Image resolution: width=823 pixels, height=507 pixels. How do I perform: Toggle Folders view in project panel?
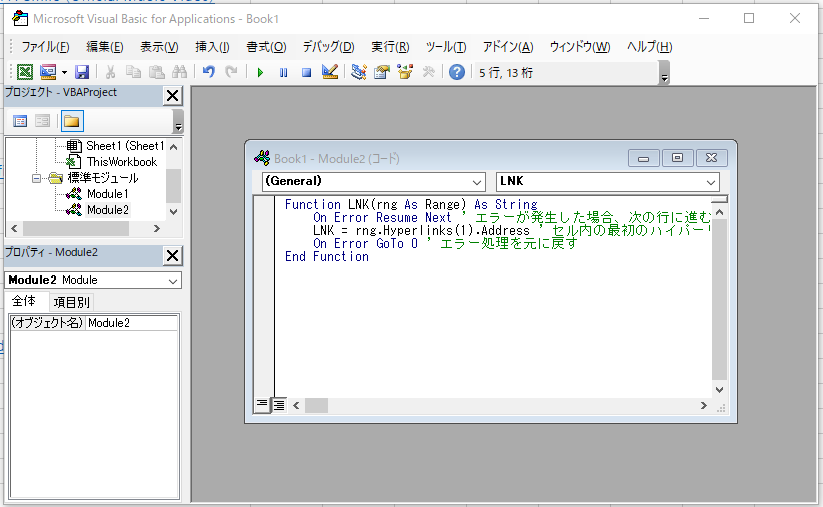pos(72,121)
